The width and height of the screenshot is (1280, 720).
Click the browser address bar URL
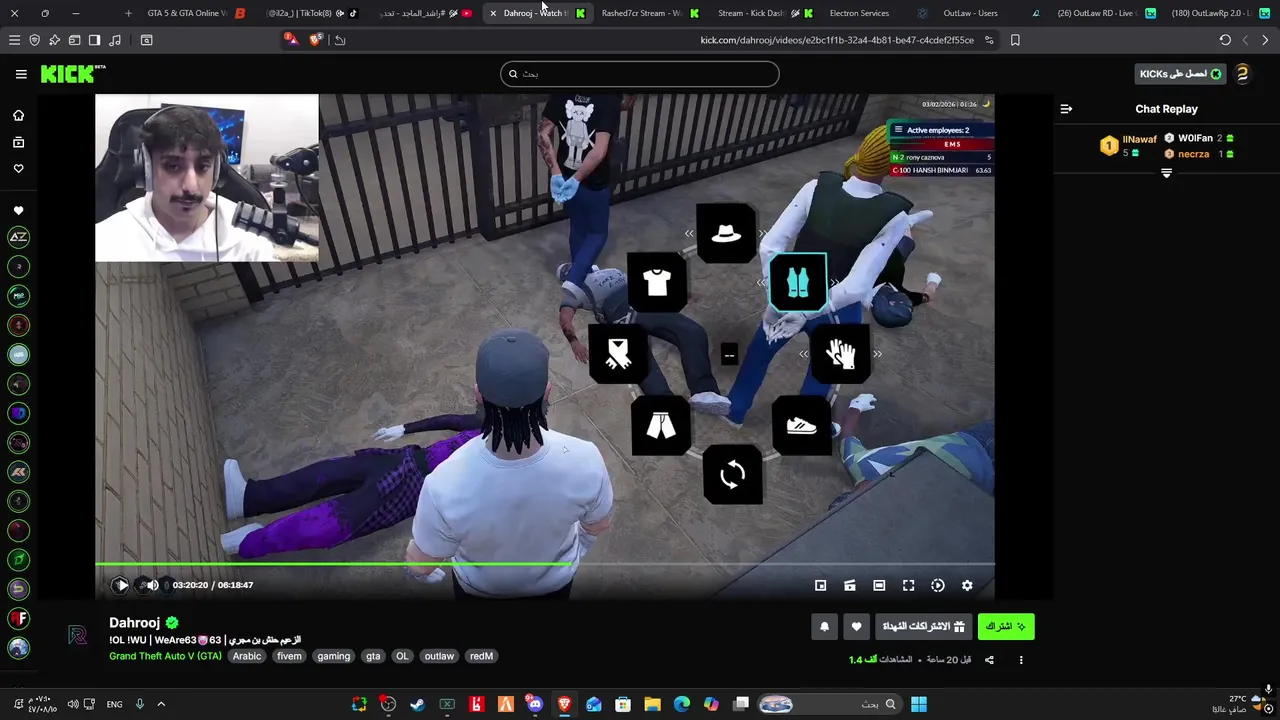pos(837,40)
